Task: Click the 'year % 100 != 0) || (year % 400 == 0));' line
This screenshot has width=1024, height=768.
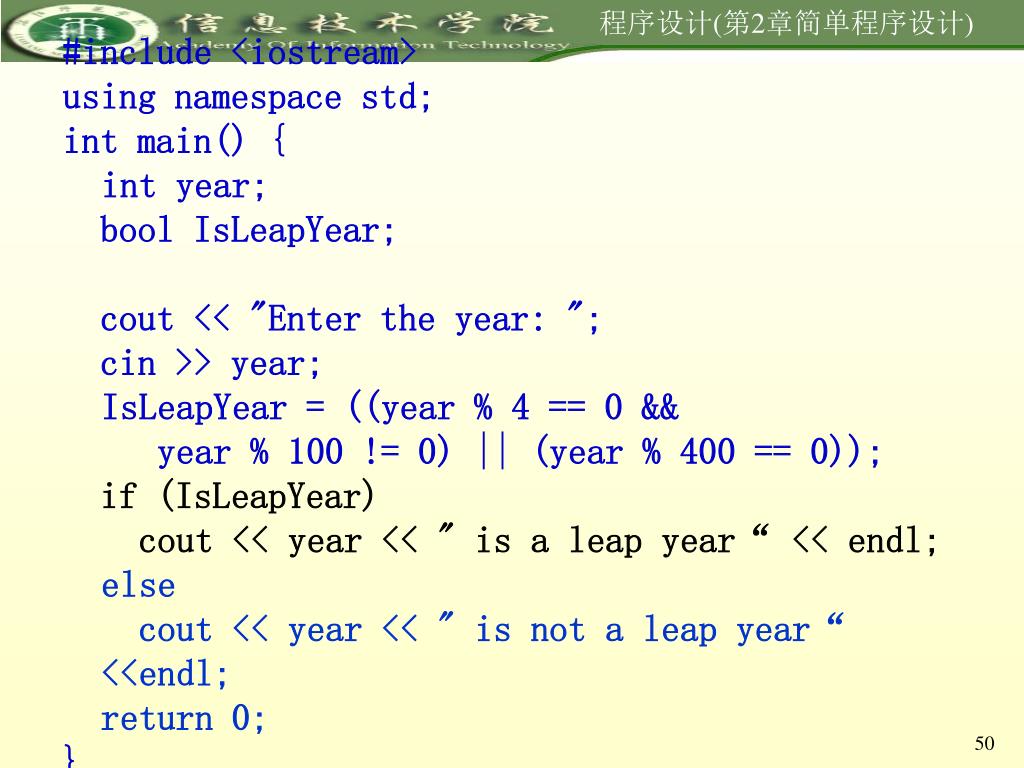Action: tap(519, 452)
